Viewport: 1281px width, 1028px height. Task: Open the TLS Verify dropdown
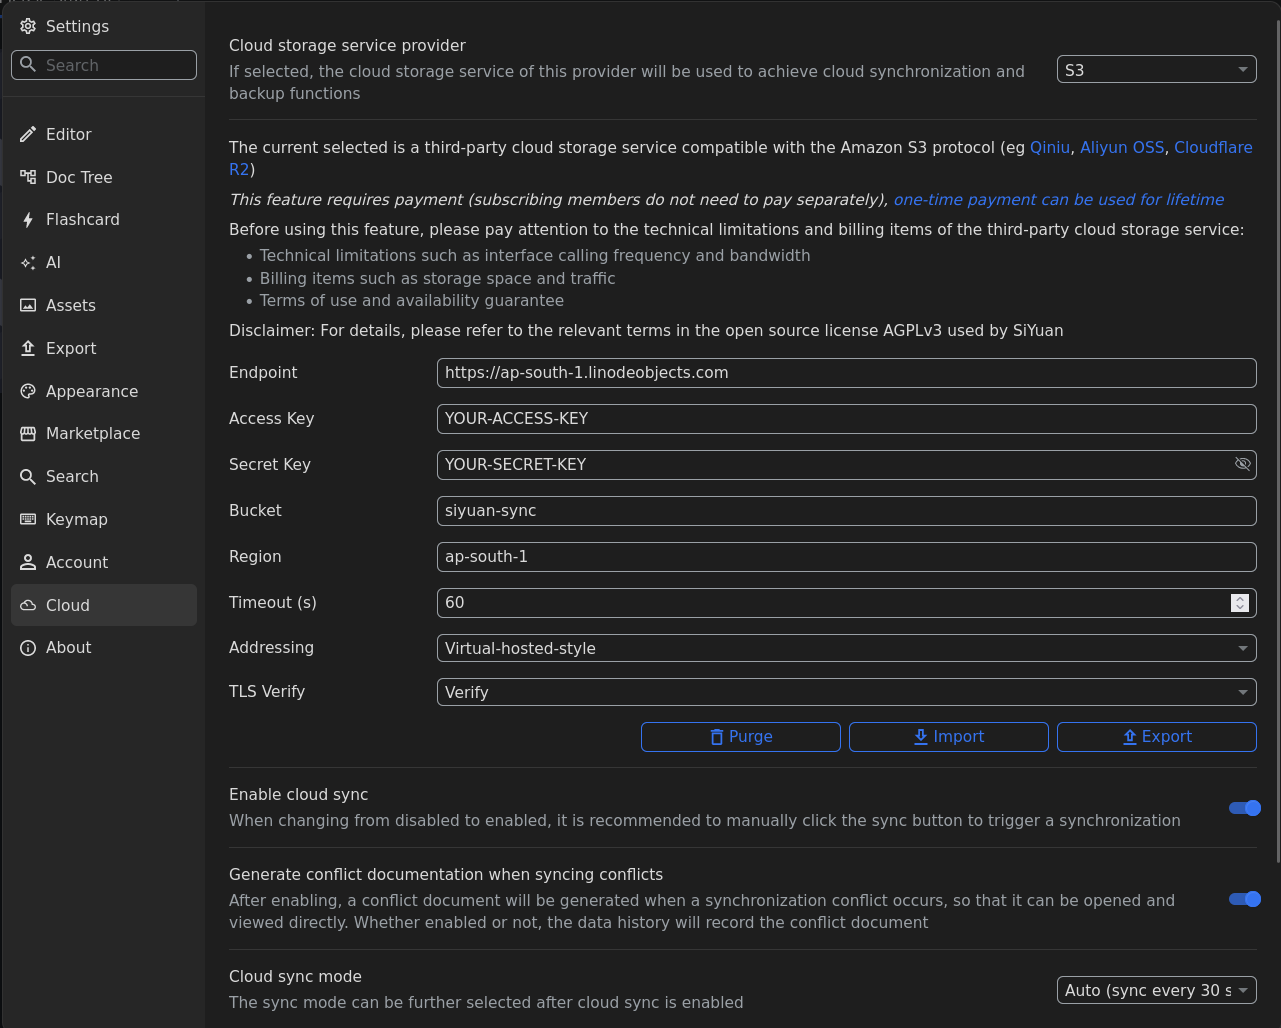pyautogui.click(x=846, y=692)
